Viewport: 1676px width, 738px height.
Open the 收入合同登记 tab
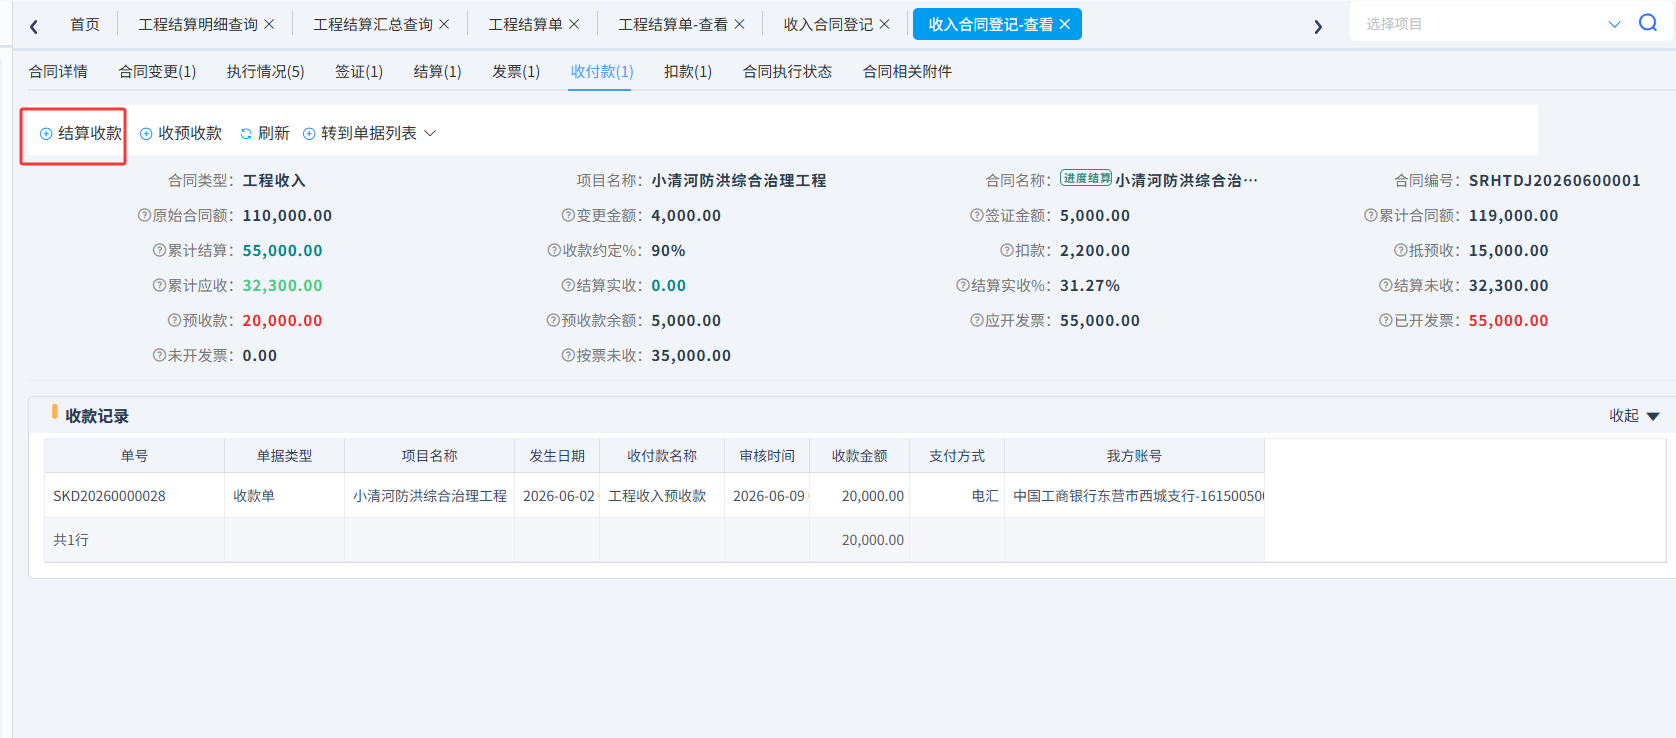828,24
